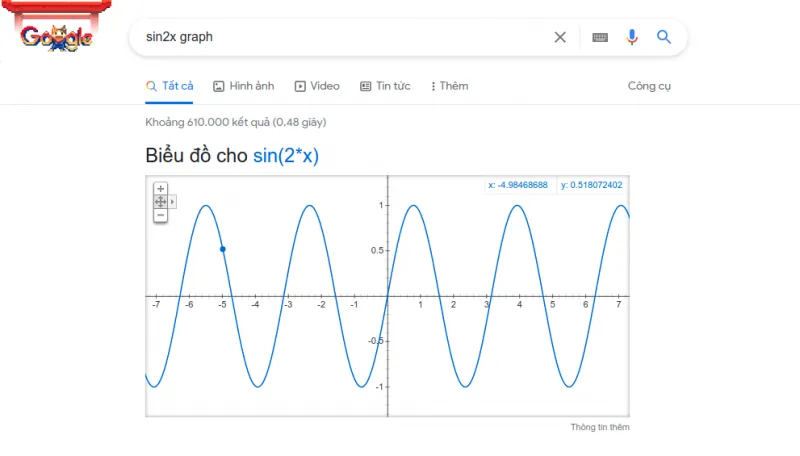Click in the sin2x graph search field

click(x=342, y=37)
